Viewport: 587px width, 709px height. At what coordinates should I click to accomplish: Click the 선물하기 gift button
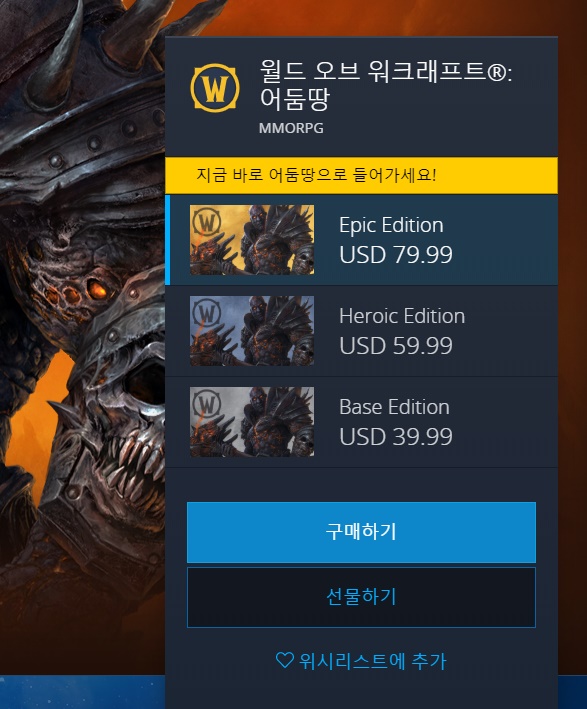click(361, 597)
